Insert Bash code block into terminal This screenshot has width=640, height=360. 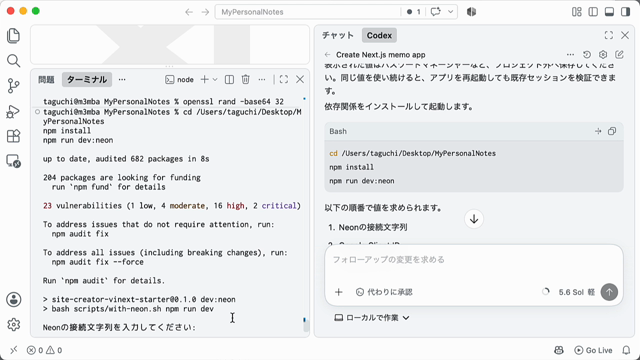pyautogui.click(x=598, y=131)
